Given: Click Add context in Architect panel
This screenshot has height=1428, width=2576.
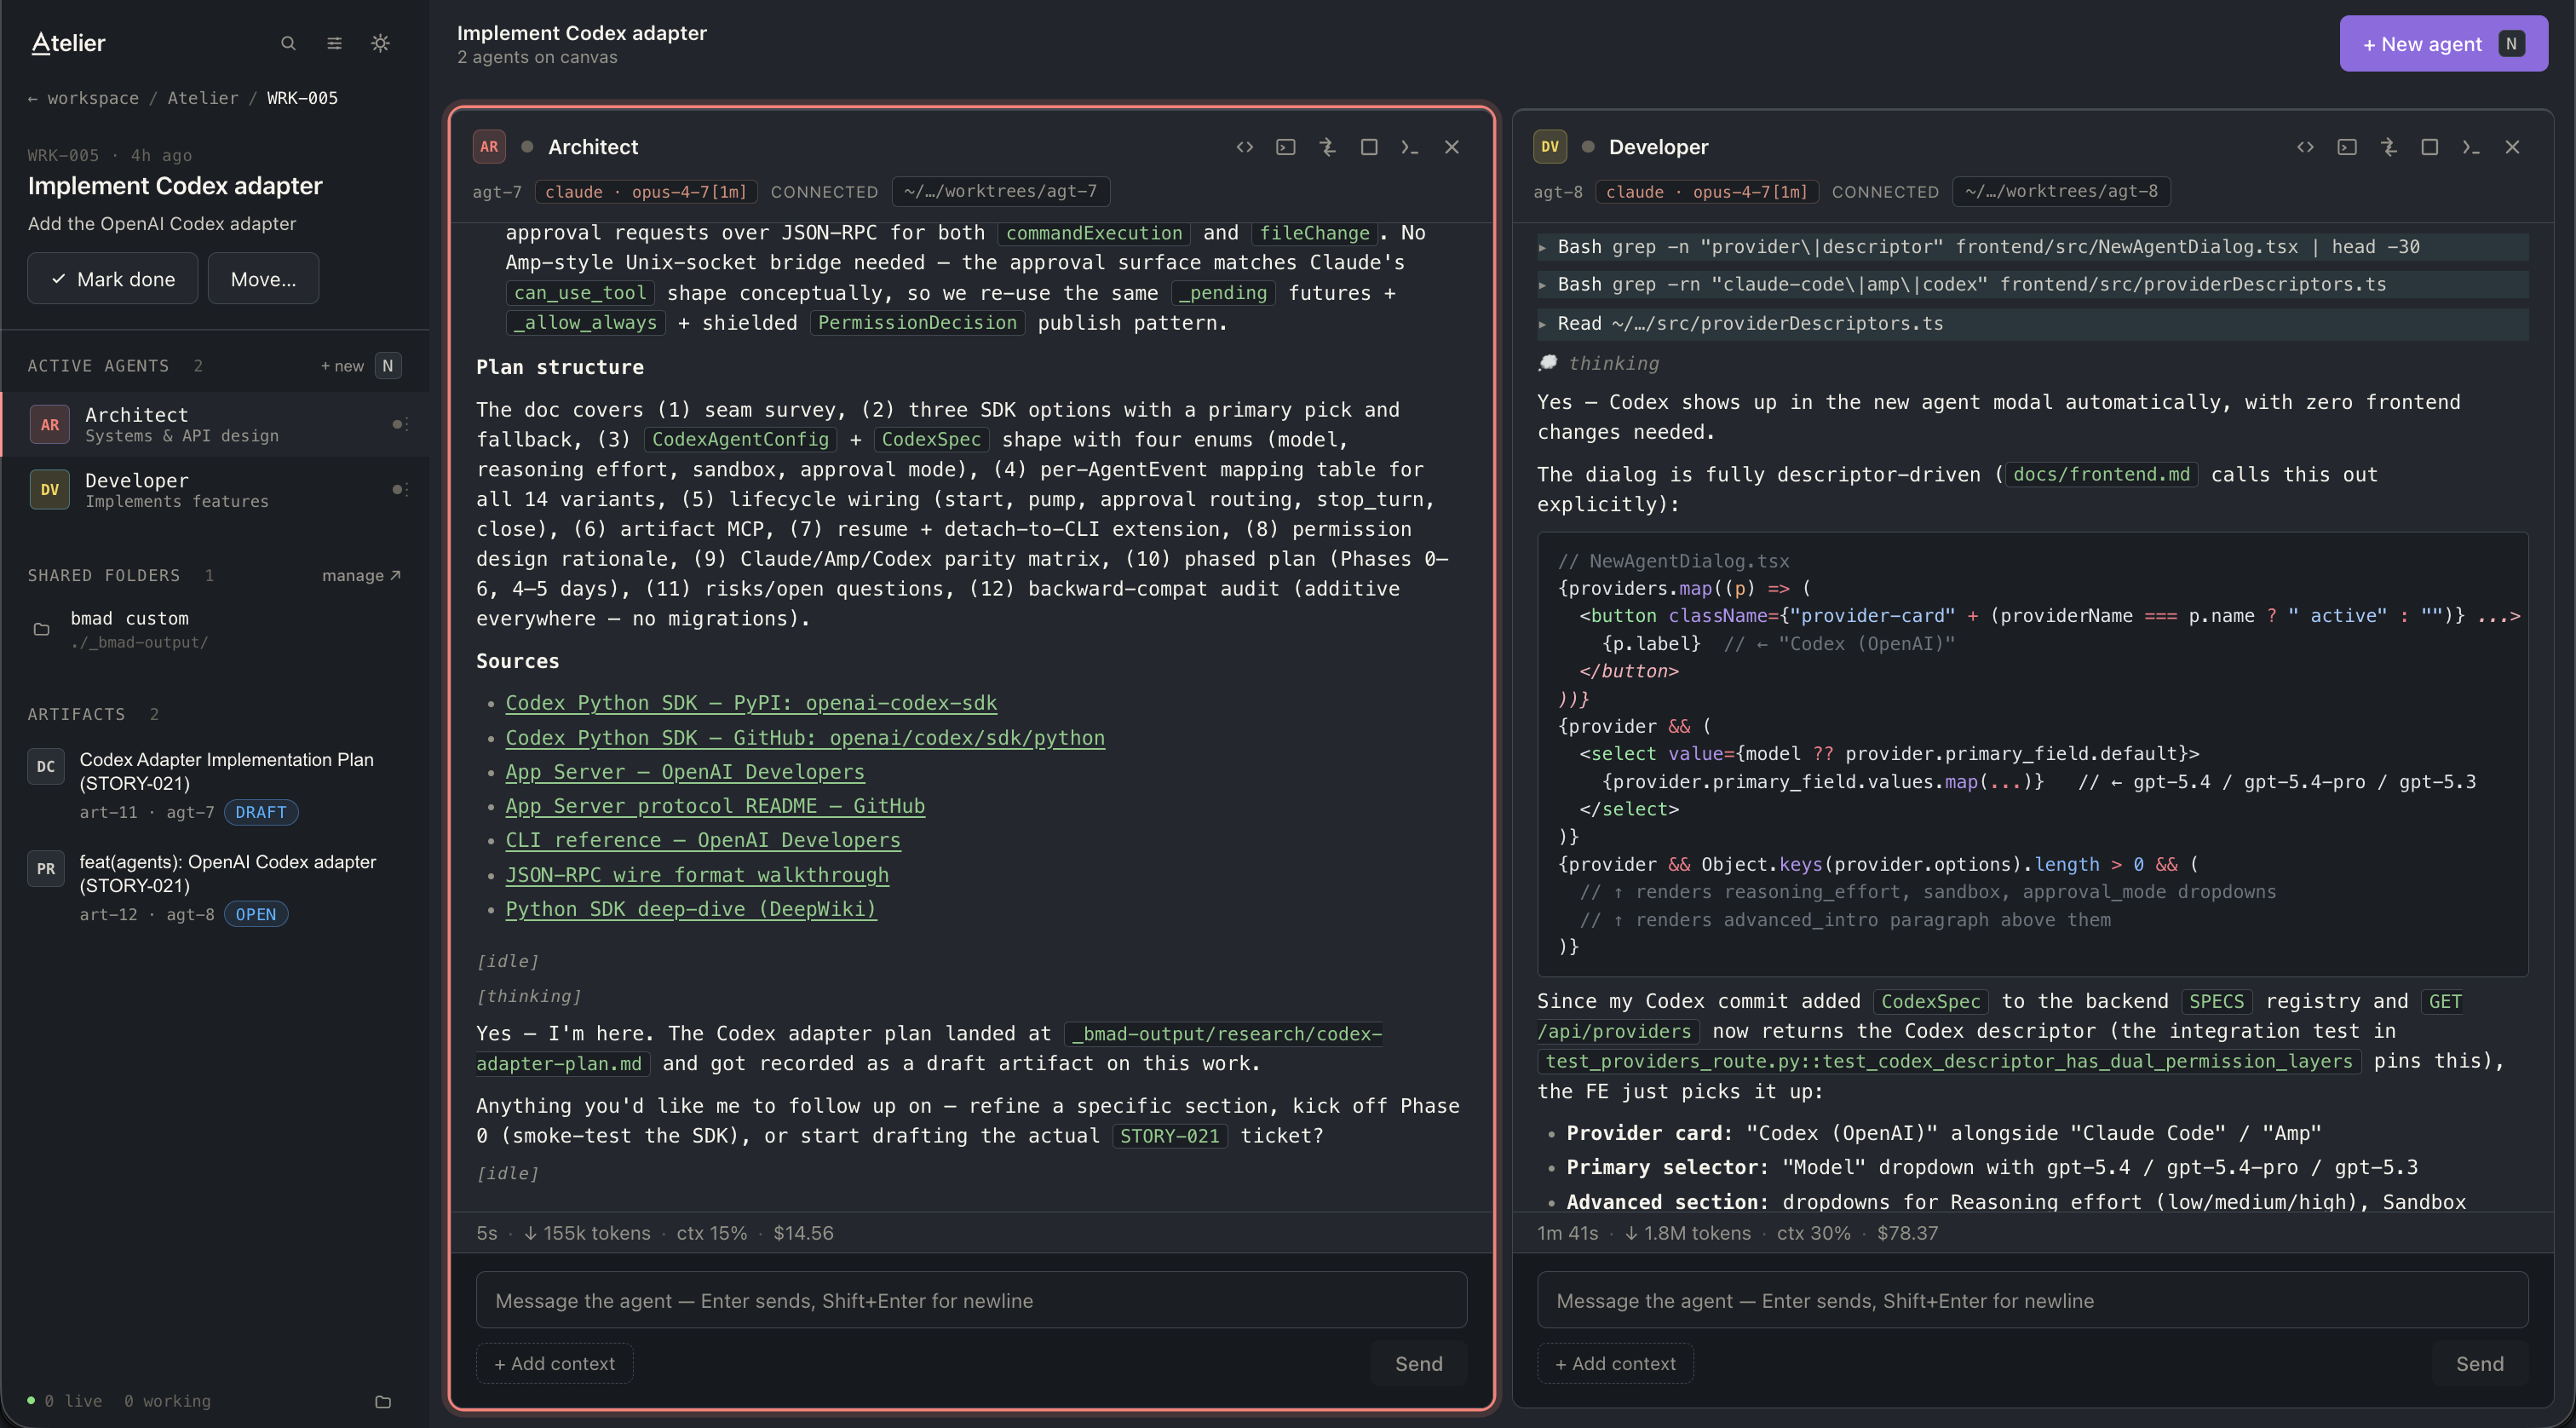Looking at the screenshot, I should [x=555, y=1363].
